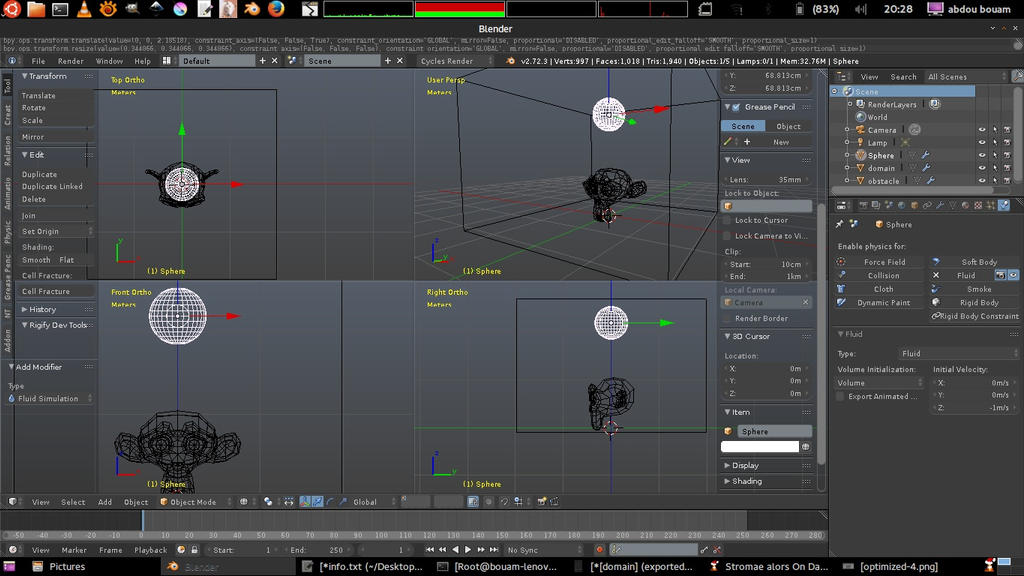Click the OpenGL render image icon in 3D header
This screenshot has width=1024, height=576.
pos(541,502)
